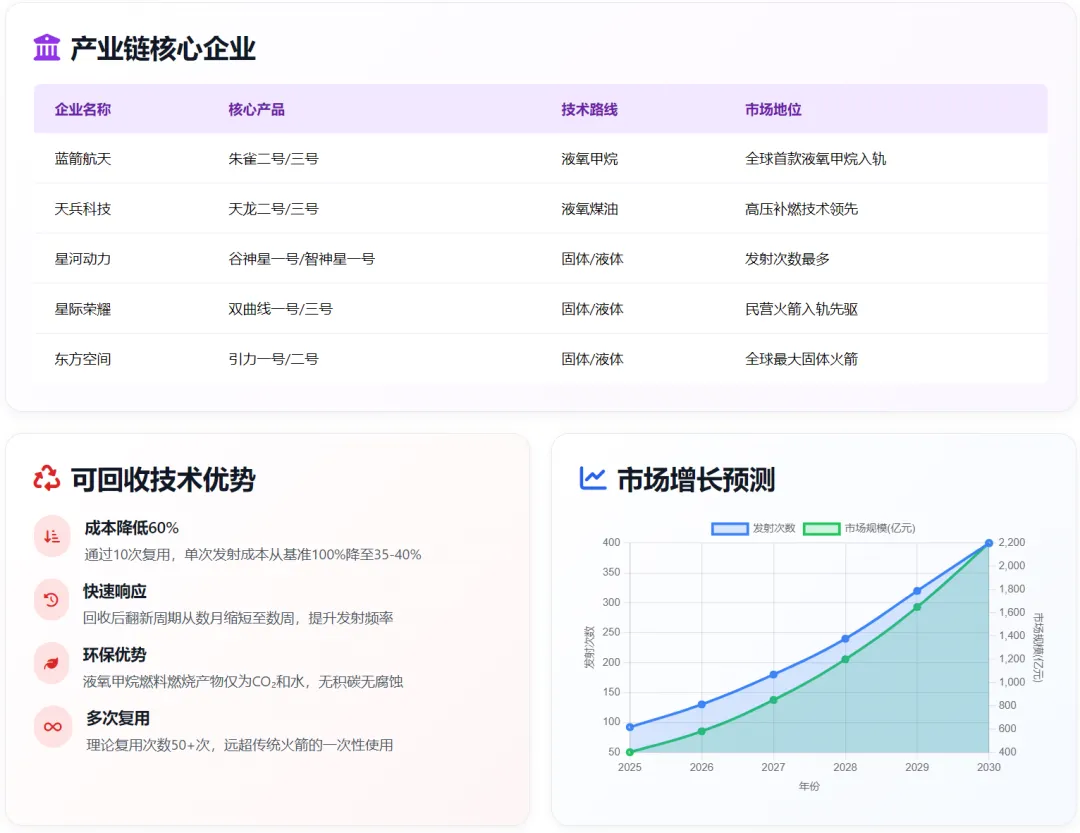1080x833 pixels.
Task: Click the 发射次数最多 cell
Action: (x=787, y=259)
